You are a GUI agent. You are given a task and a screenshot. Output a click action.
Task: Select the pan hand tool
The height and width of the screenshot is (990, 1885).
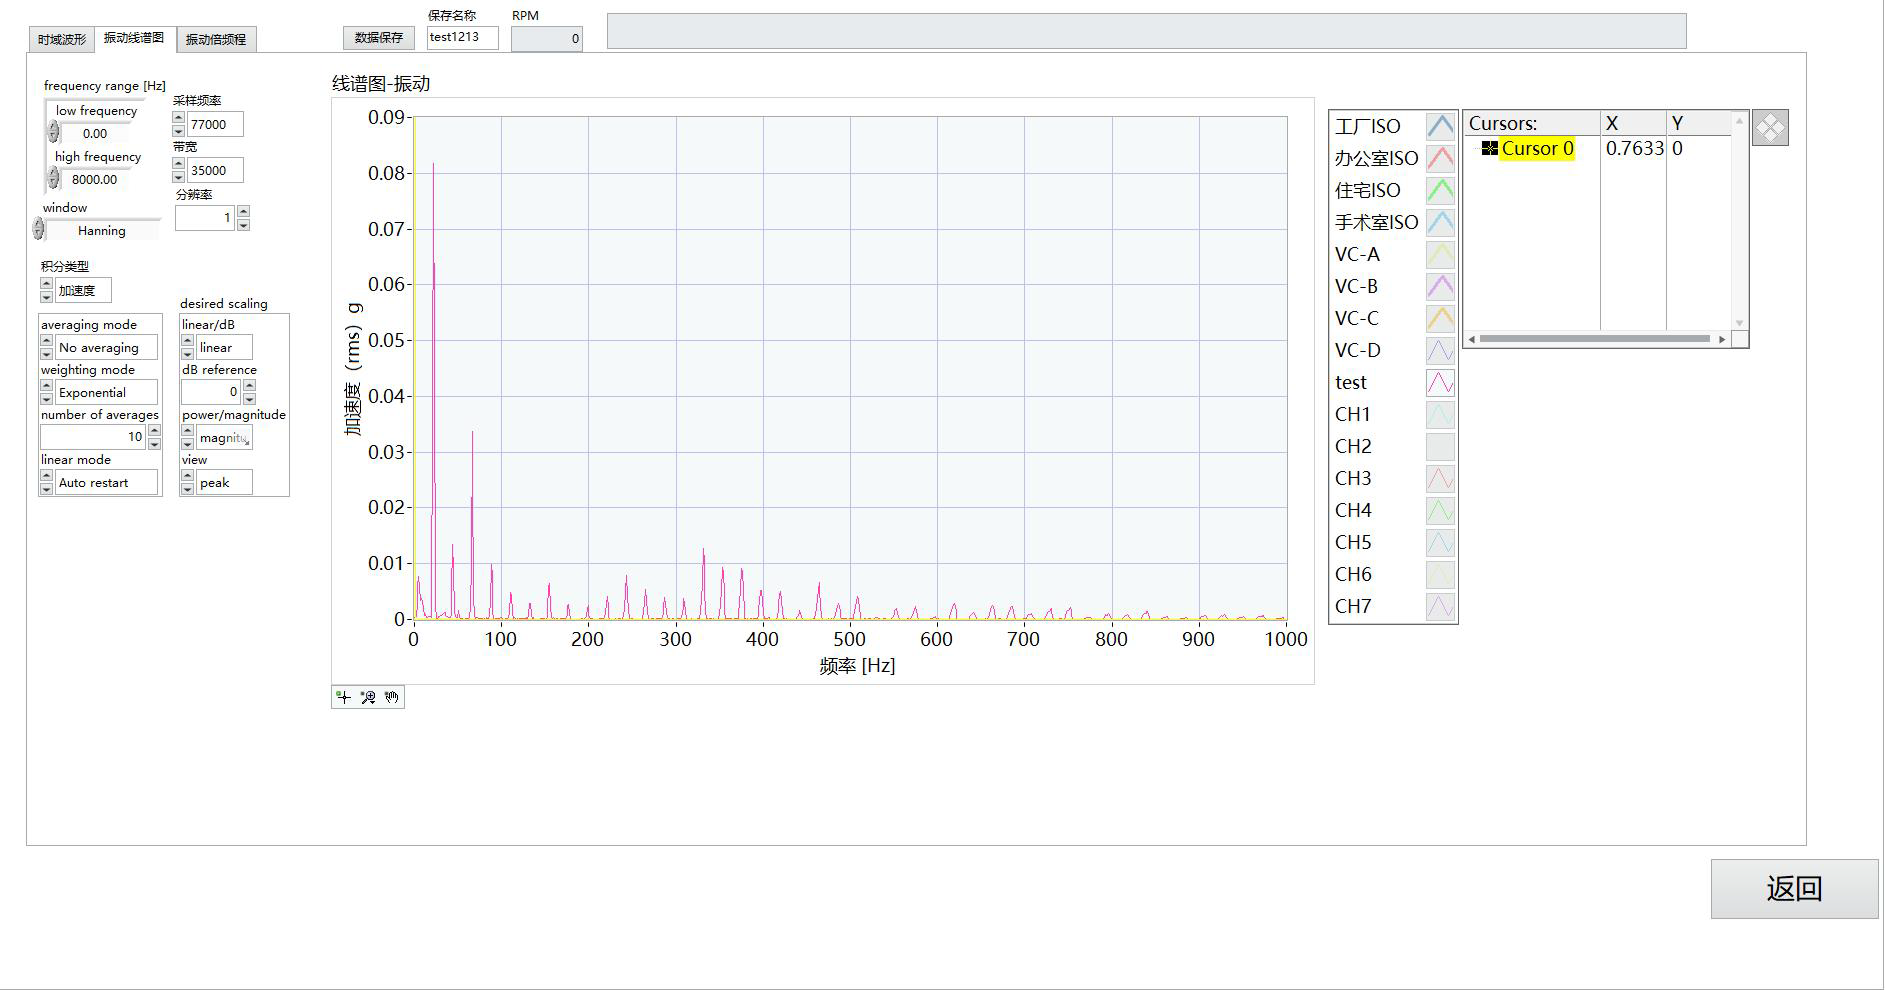392,697
